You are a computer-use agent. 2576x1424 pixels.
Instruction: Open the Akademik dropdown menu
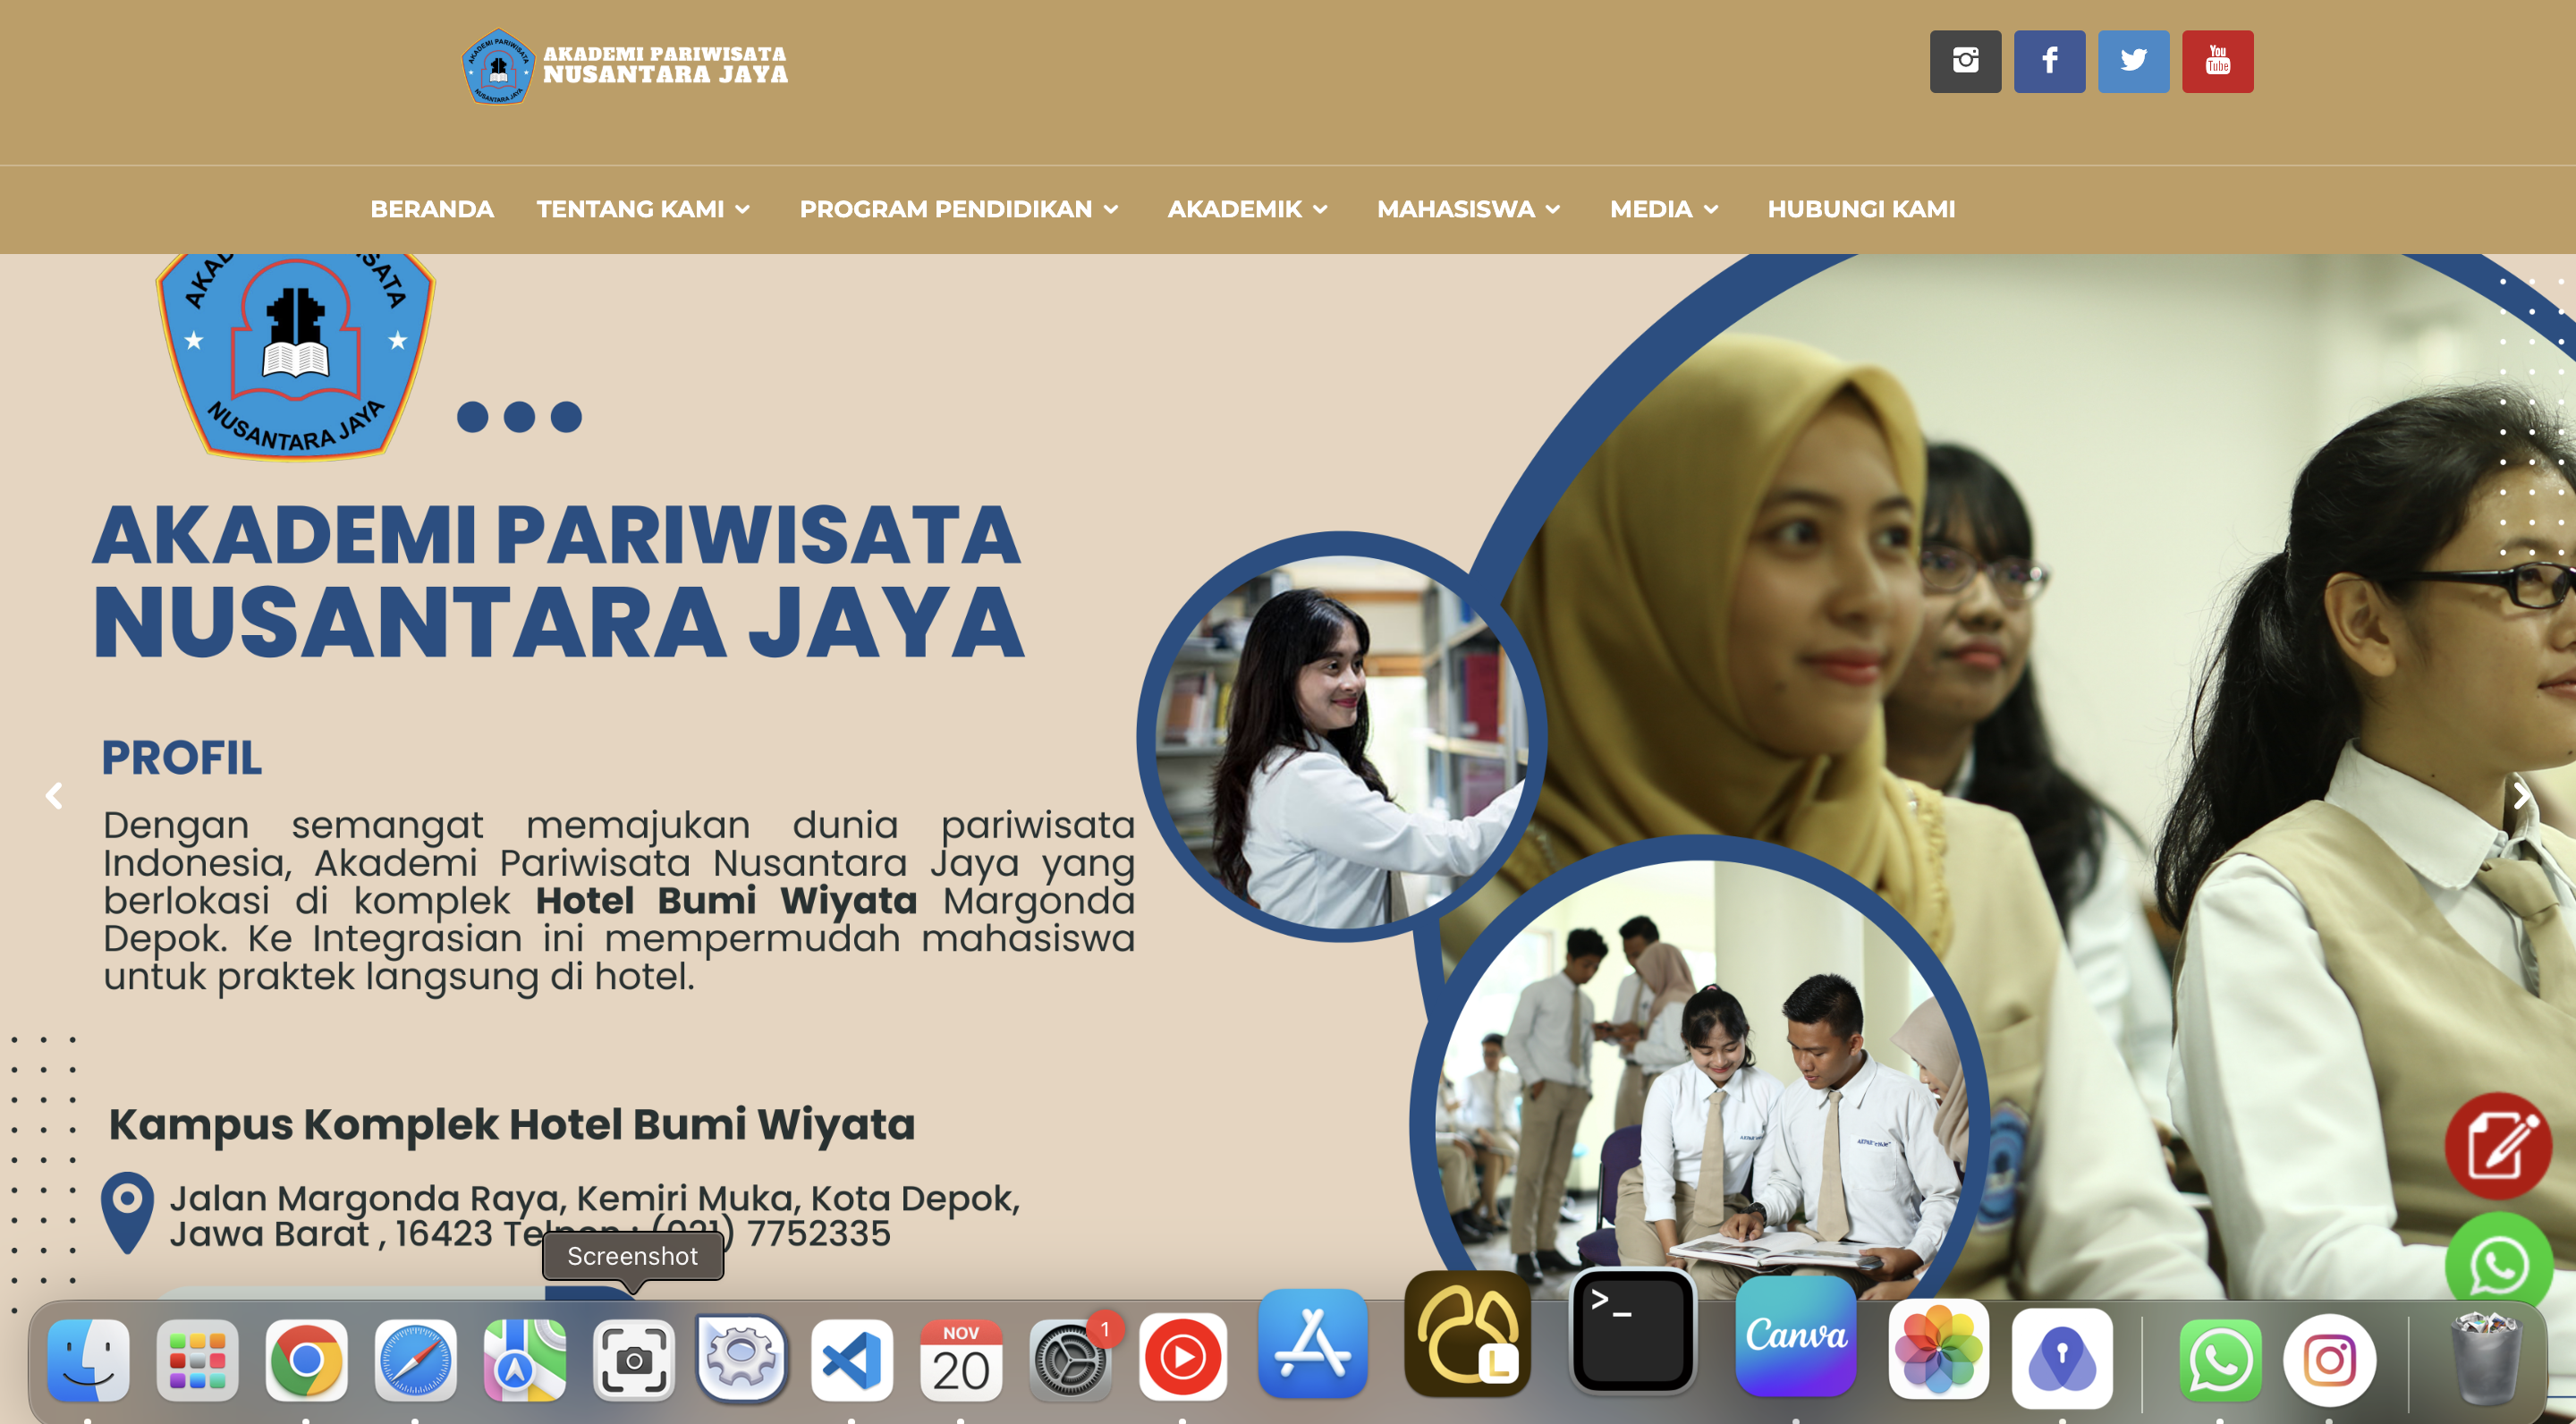pyautogui.click(x=1247, y=209)
